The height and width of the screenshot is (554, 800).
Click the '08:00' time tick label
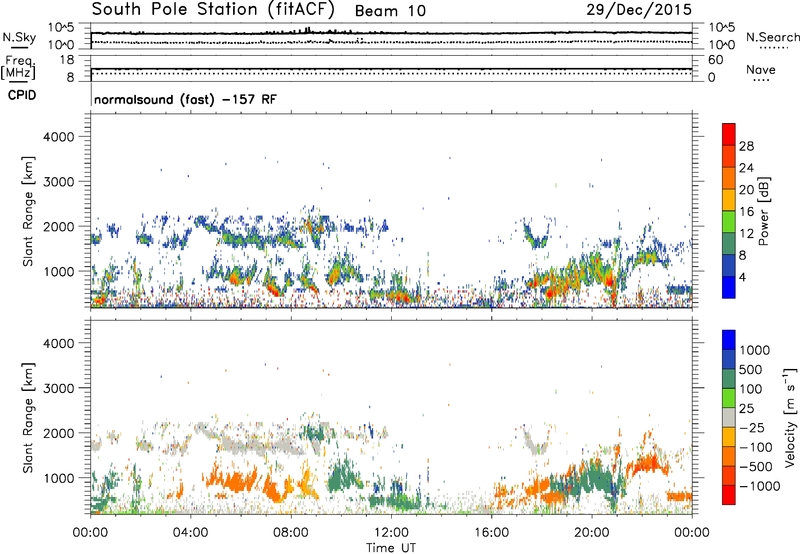[291, 533]
